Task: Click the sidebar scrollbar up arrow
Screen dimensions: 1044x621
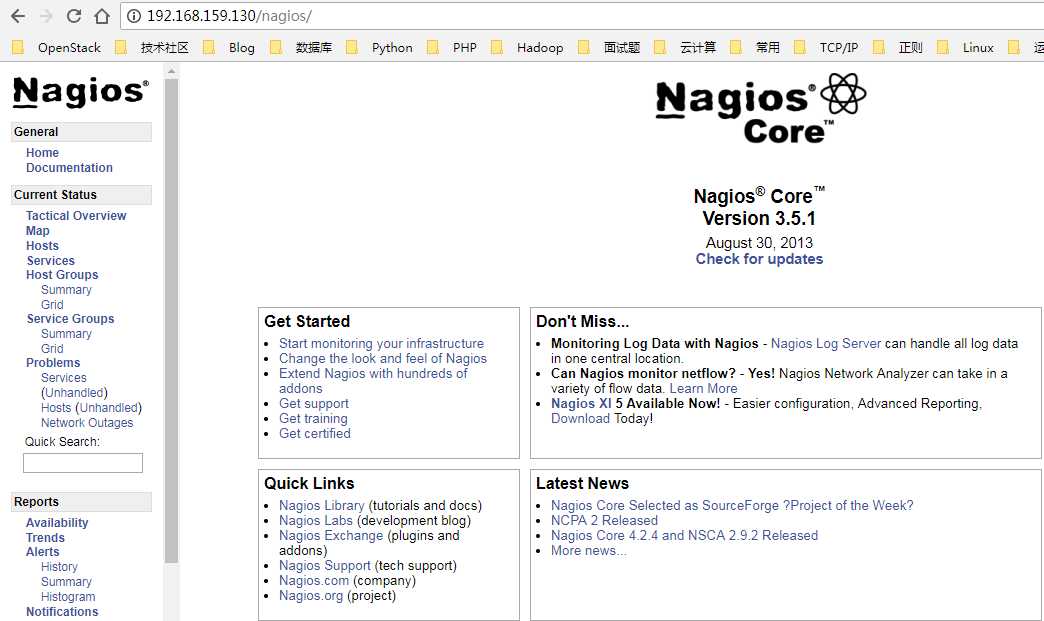Action: (171, 71)
